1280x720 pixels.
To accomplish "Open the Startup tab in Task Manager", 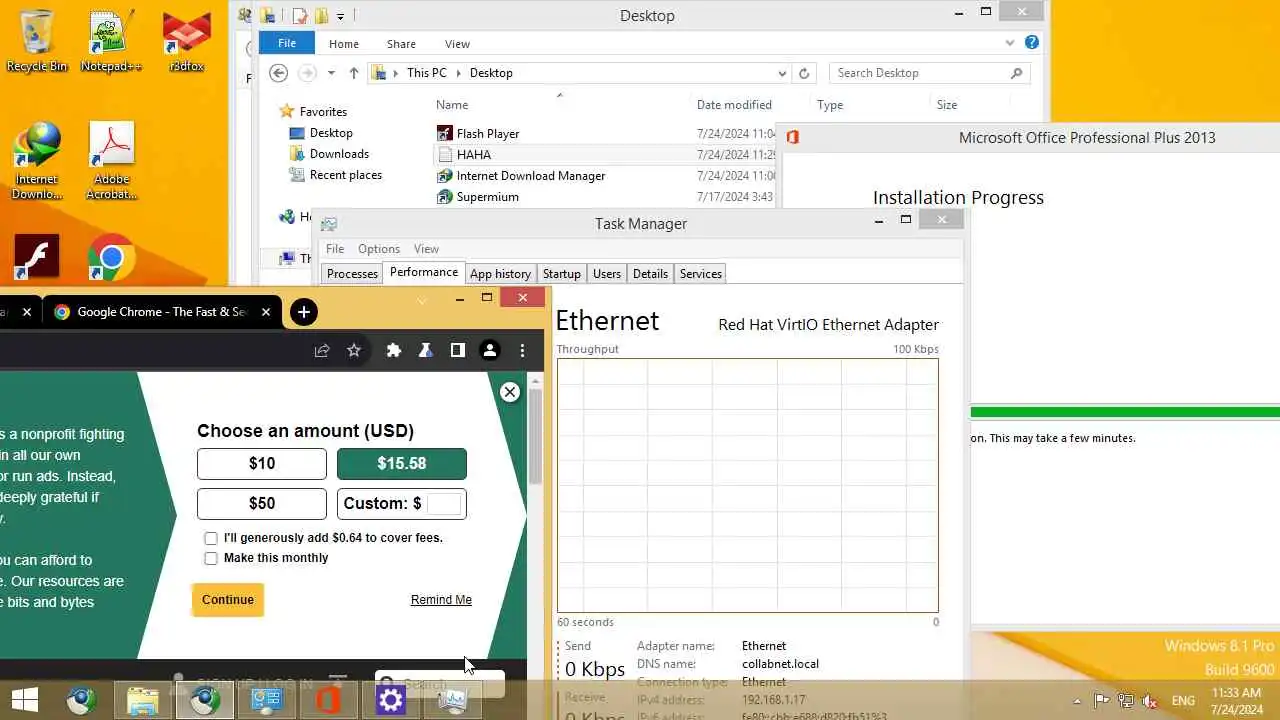I will pos(562,274).
